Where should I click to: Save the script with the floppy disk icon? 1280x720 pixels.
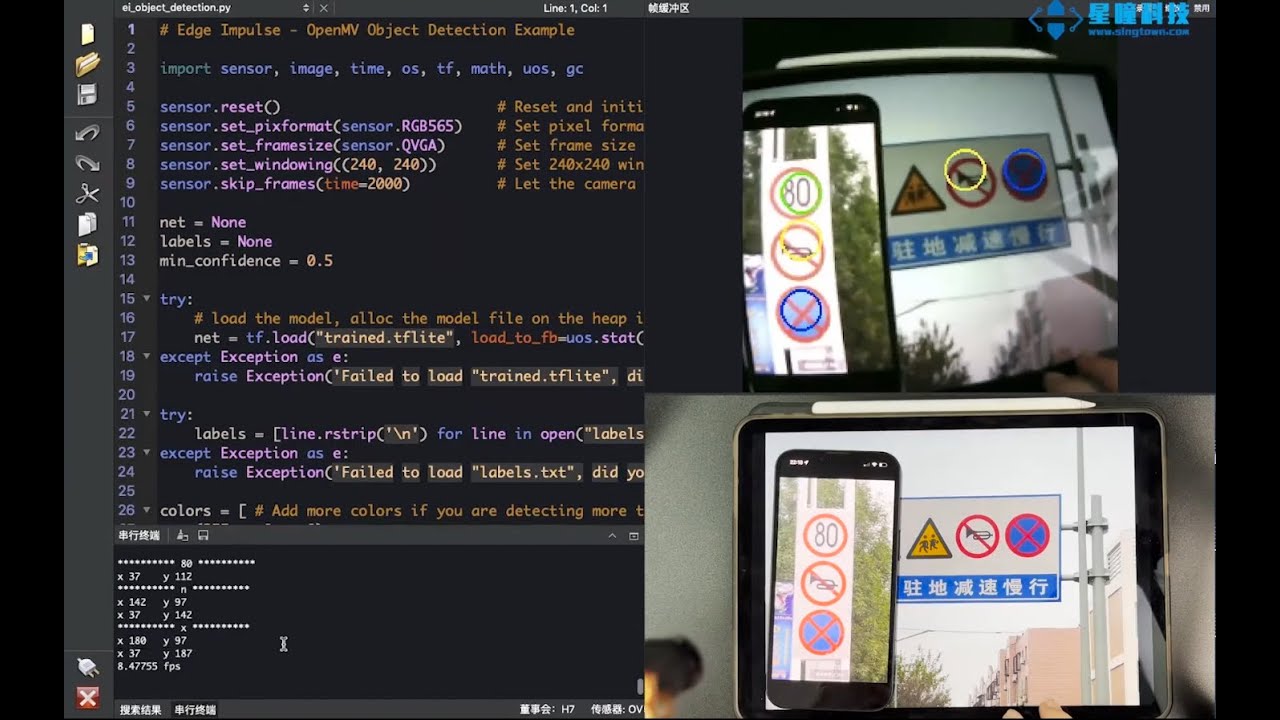87,95
